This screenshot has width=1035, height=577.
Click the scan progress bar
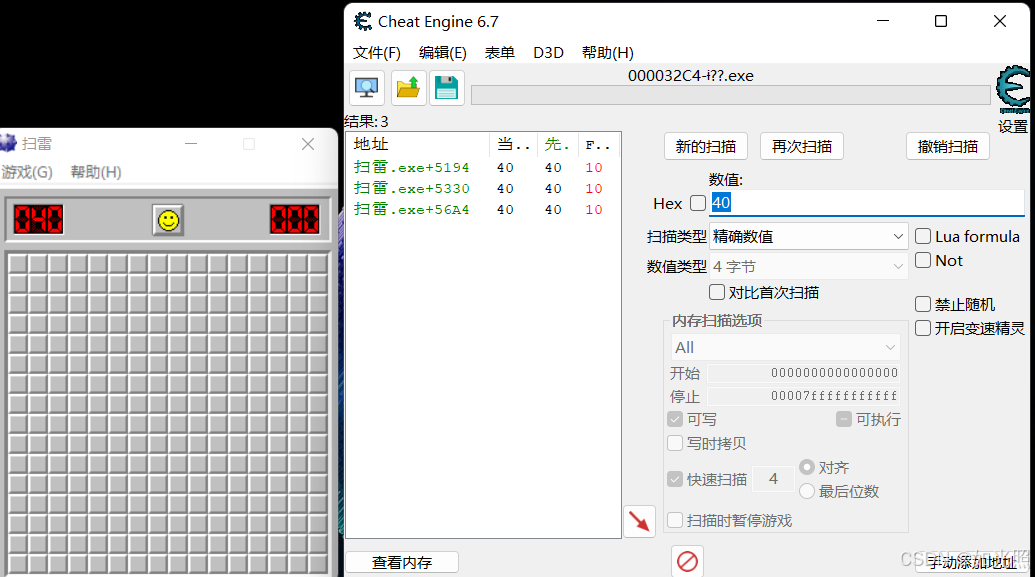coord(731,95)
